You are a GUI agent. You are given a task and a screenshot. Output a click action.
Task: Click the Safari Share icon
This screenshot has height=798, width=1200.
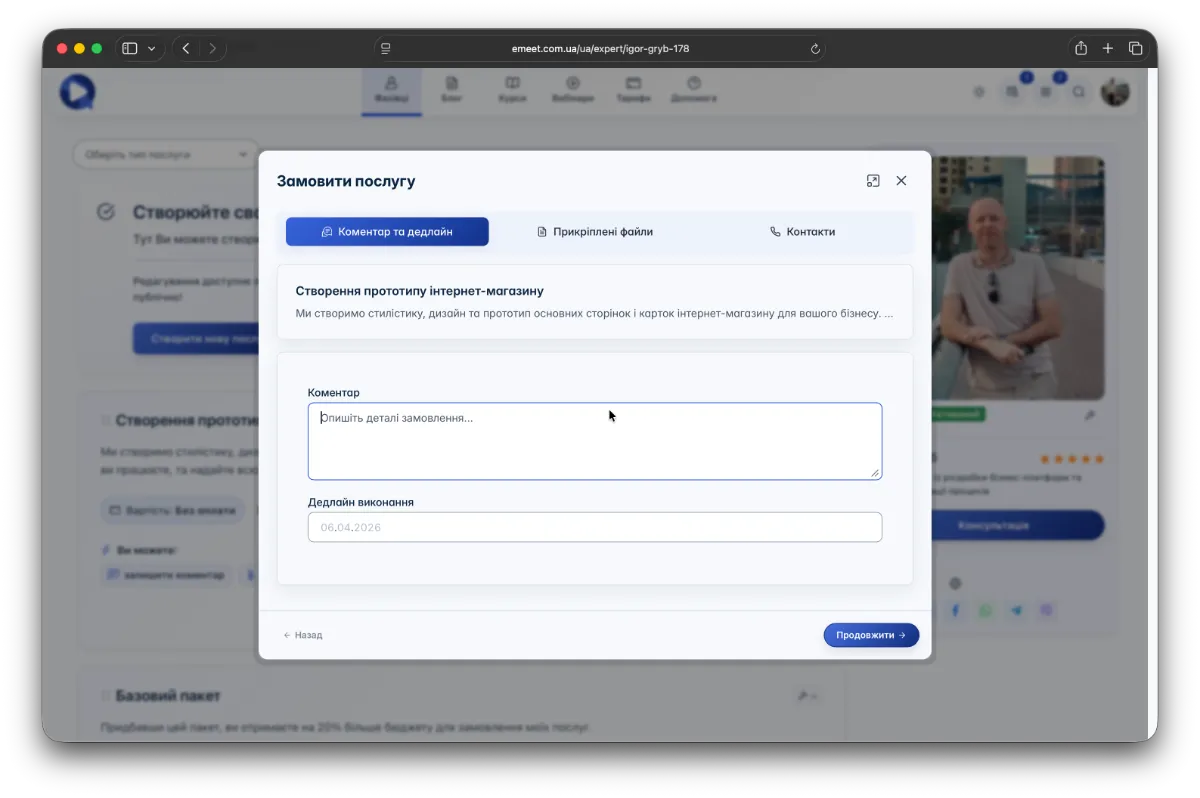[1081, 48]
